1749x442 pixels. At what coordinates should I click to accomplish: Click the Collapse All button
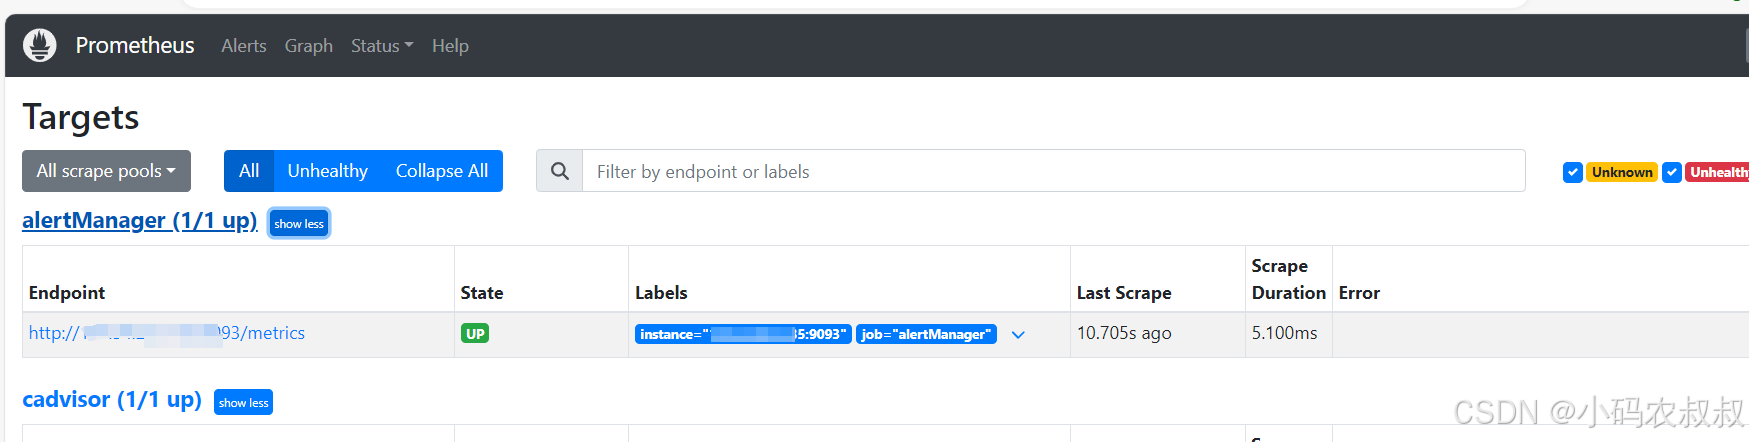pos(442,171)
